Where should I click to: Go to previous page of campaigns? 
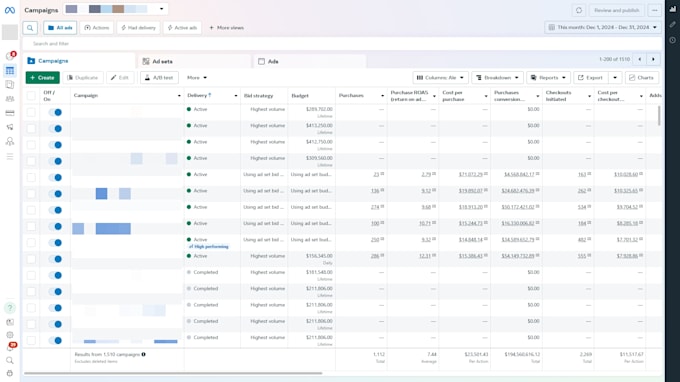[x=640, y=59]
